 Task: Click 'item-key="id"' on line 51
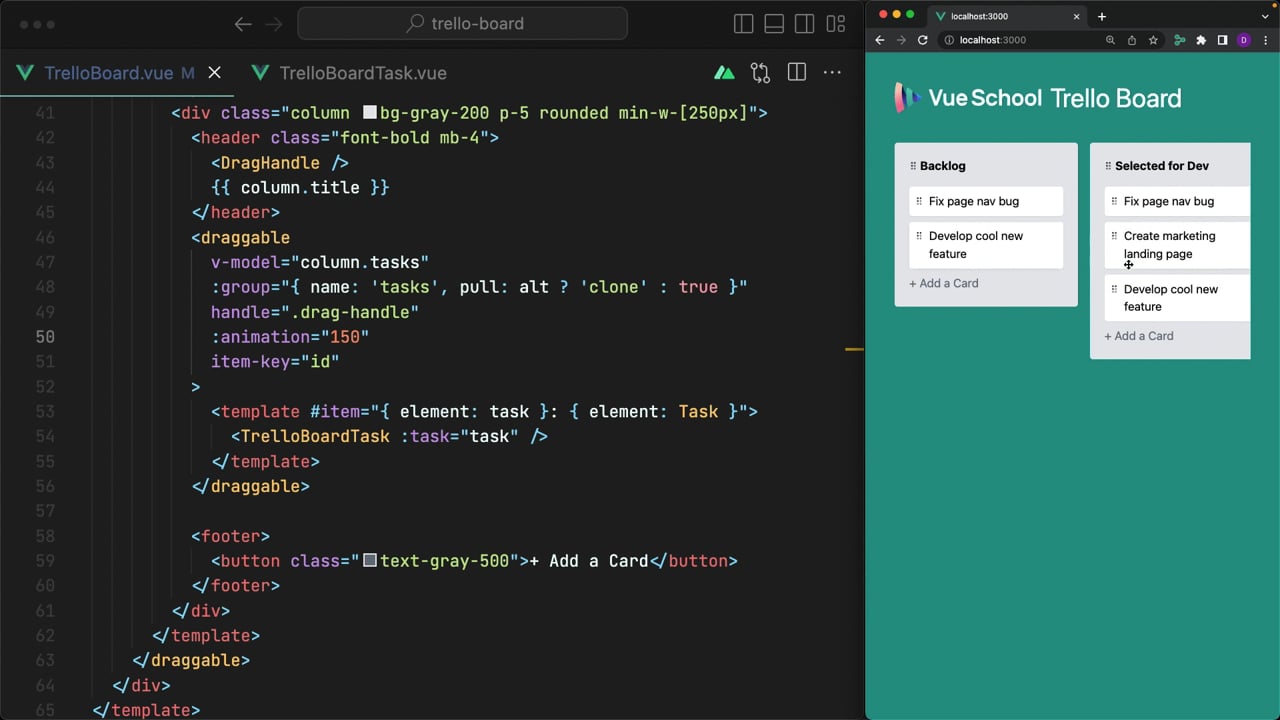click(x=275, y=362)
